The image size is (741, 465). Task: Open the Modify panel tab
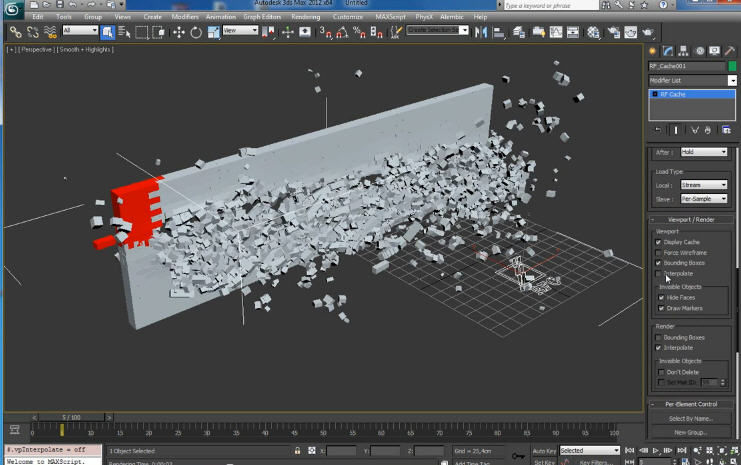coord(668,51)
